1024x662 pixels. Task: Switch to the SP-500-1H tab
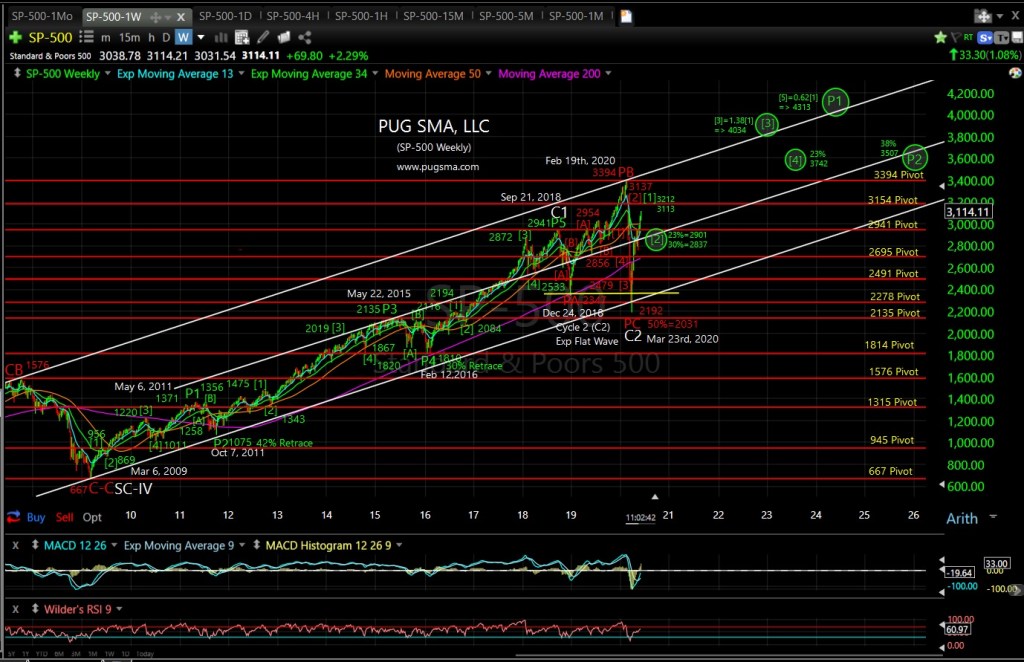361,16
